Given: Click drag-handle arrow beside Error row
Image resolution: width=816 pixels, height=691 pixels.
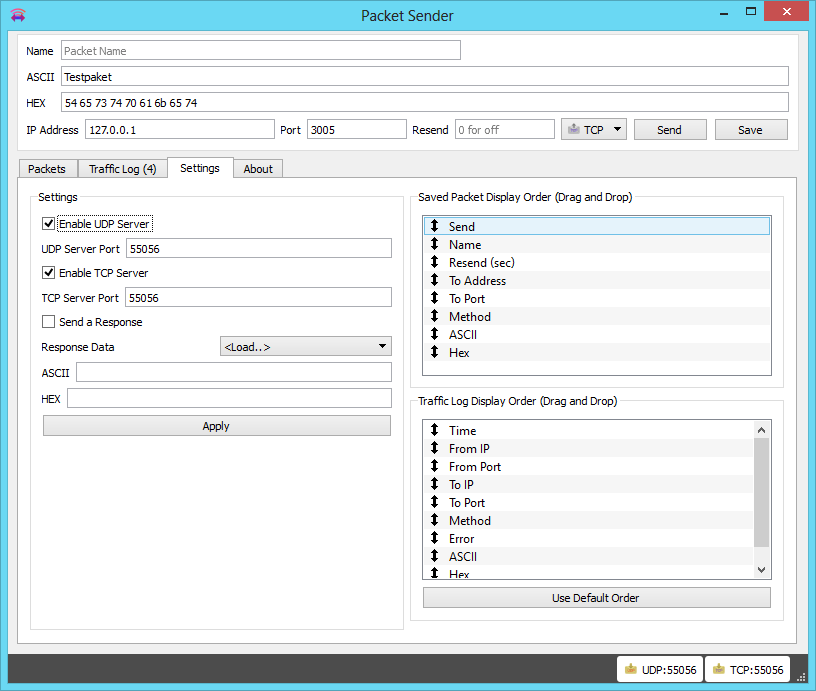Looking at the screenshot, I should (435, 539).
